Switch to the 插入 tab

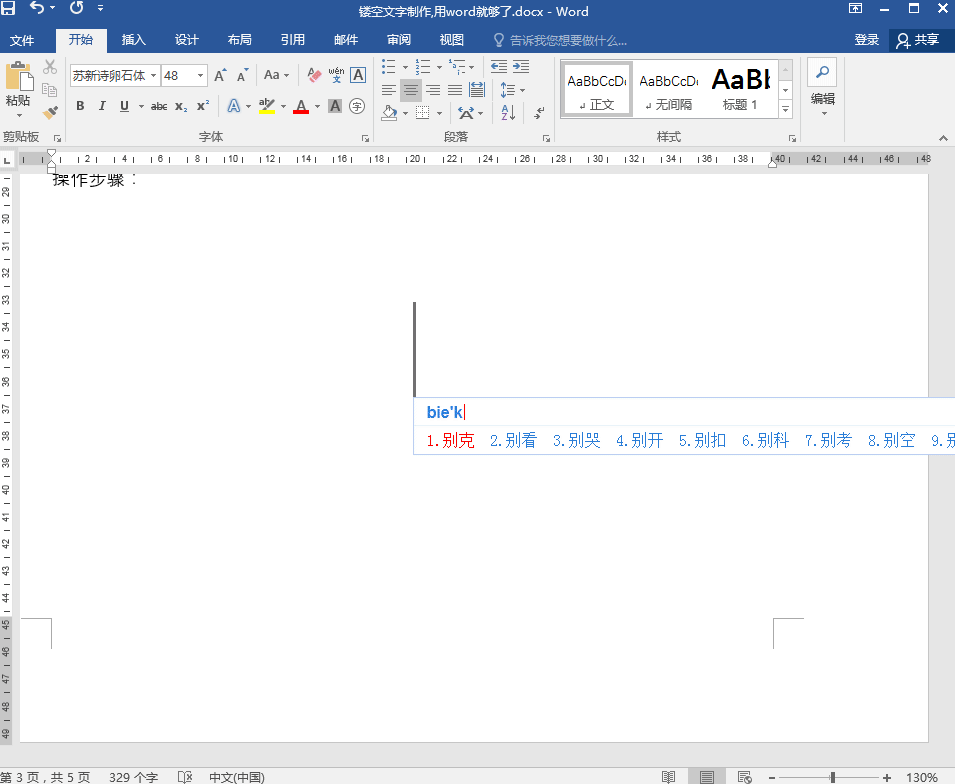point(133,40)
